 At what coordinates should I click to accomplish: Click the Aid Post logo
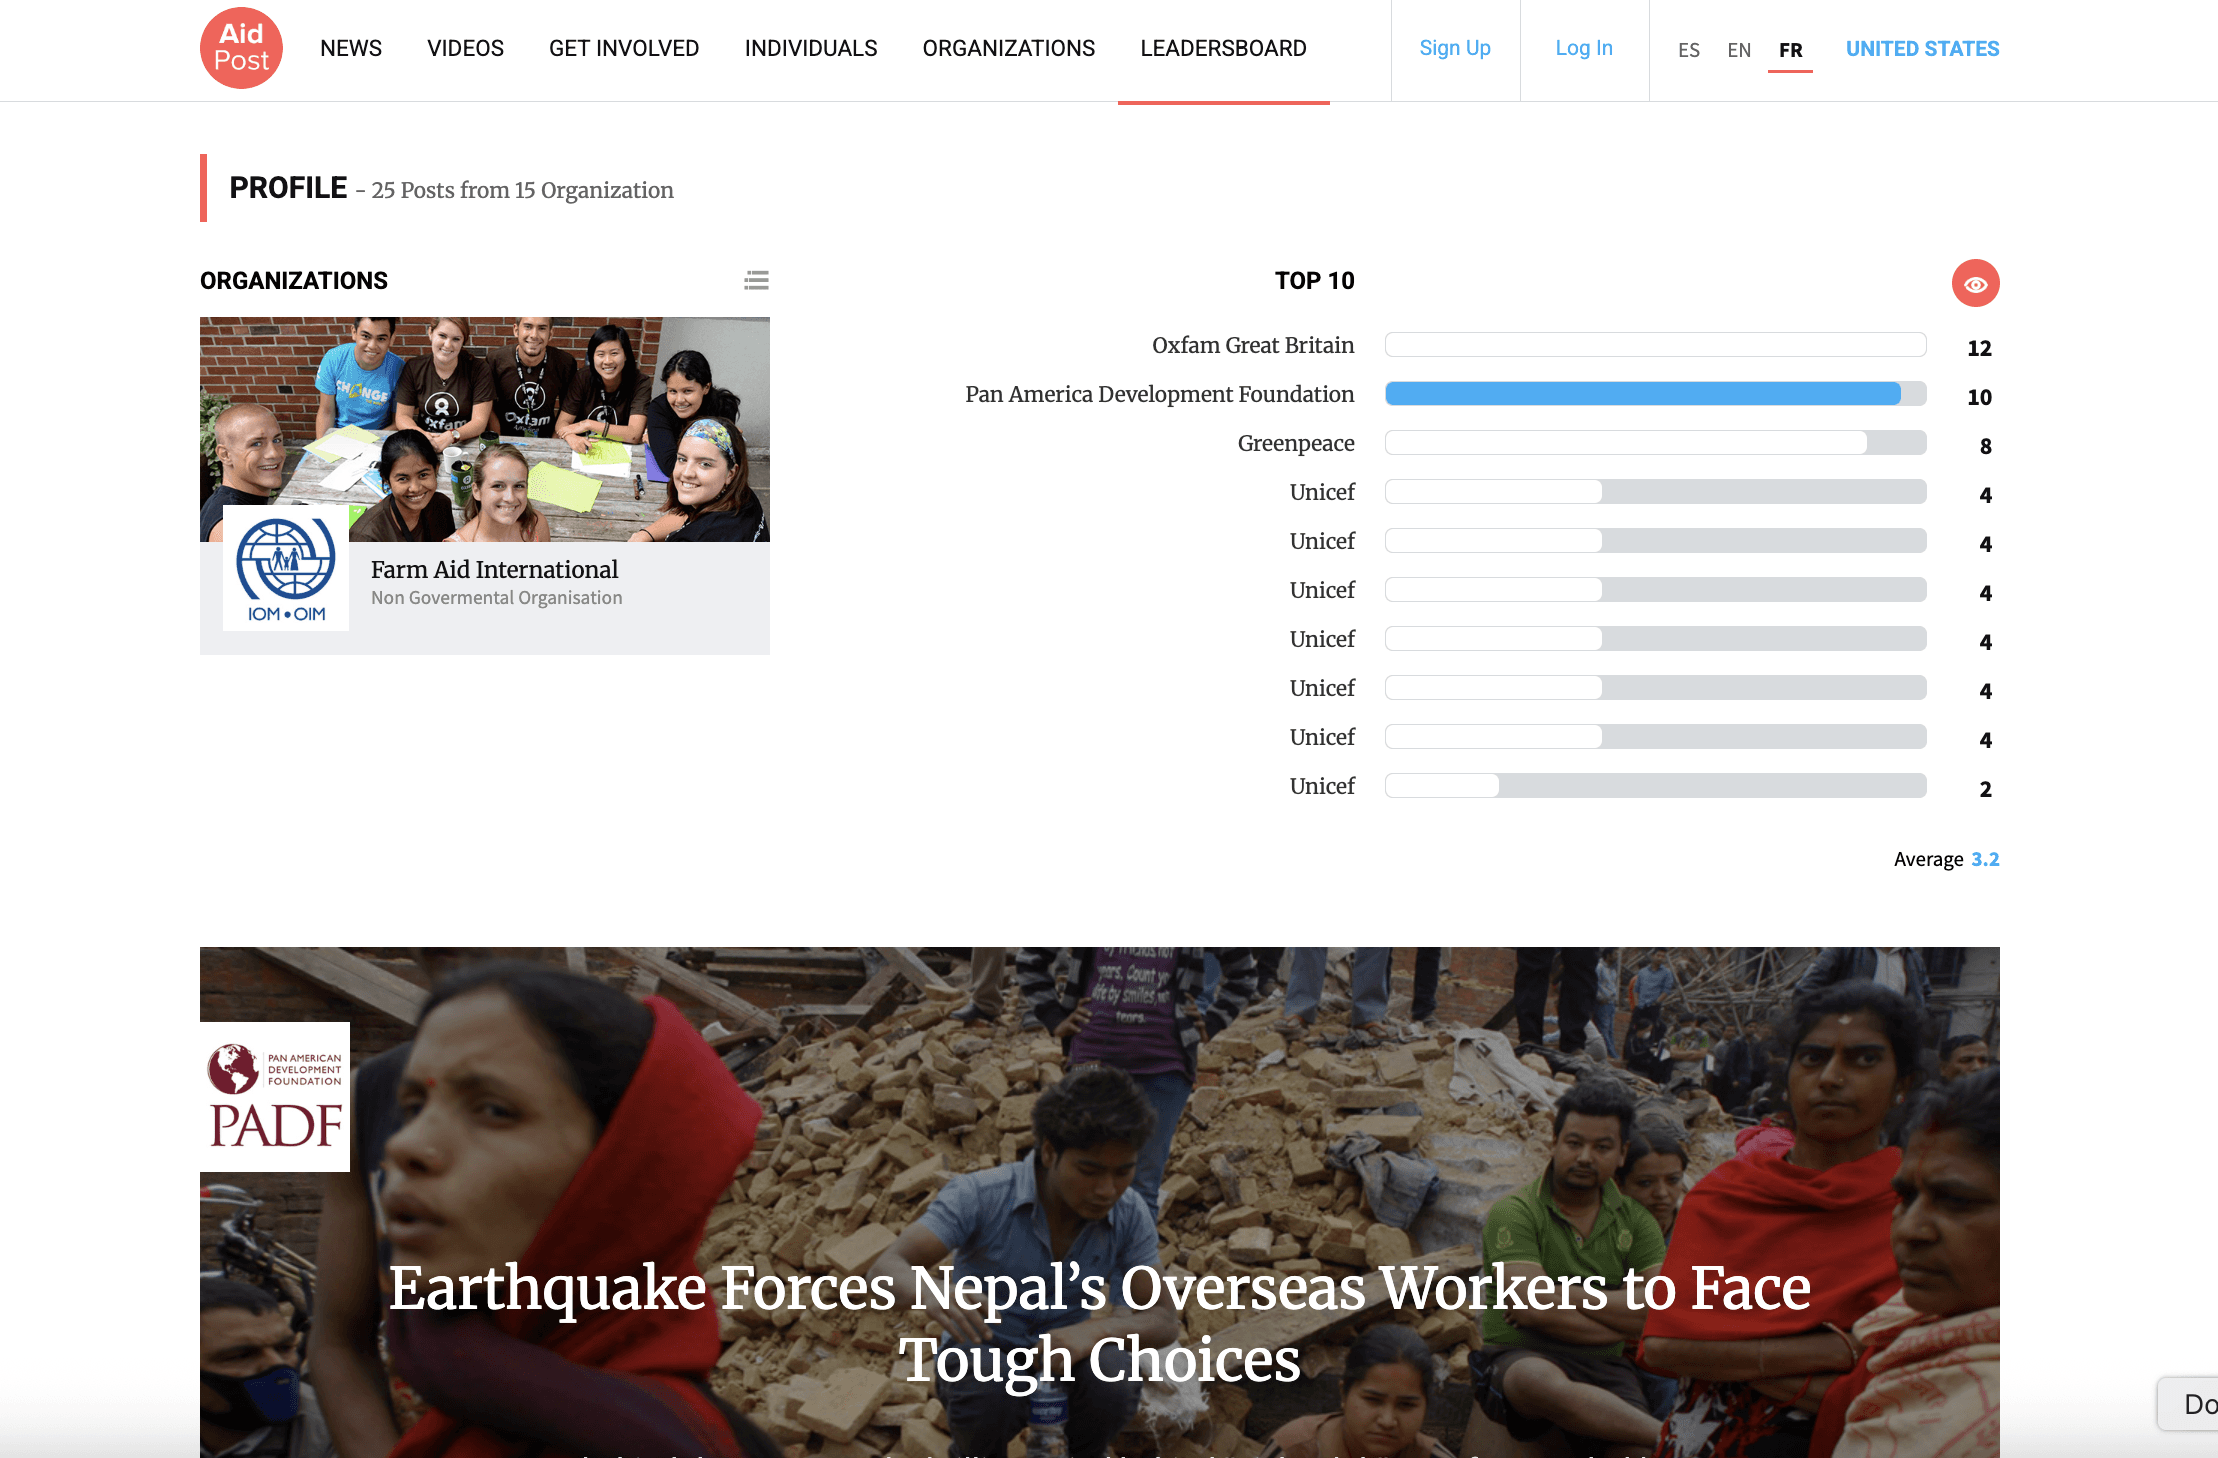(241, 48)
